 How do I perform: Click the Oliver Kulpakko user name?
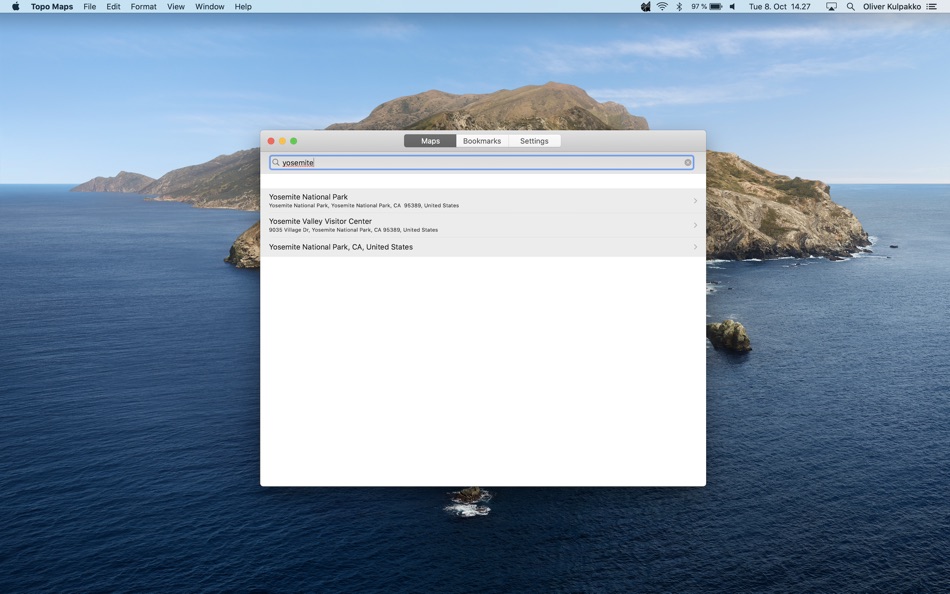[892, 7]
